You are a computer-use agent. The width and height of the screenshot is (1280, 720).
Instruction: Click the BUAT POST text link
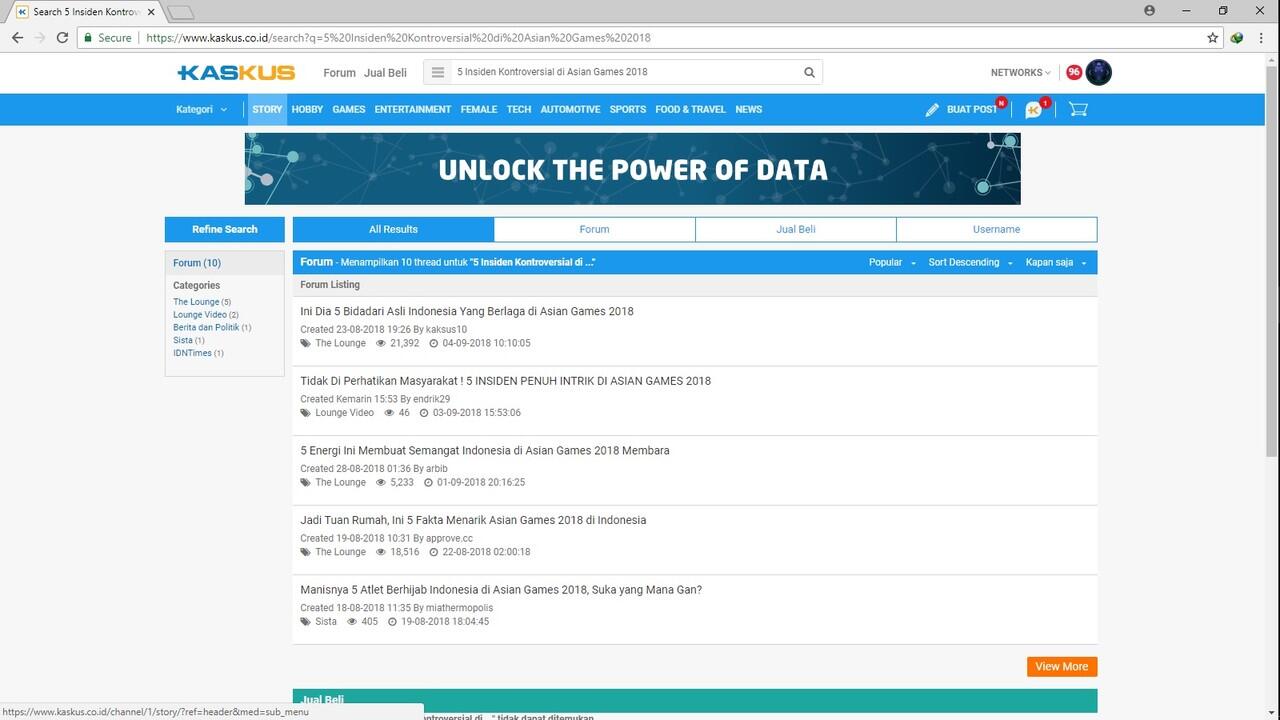(x=972, y=109)
